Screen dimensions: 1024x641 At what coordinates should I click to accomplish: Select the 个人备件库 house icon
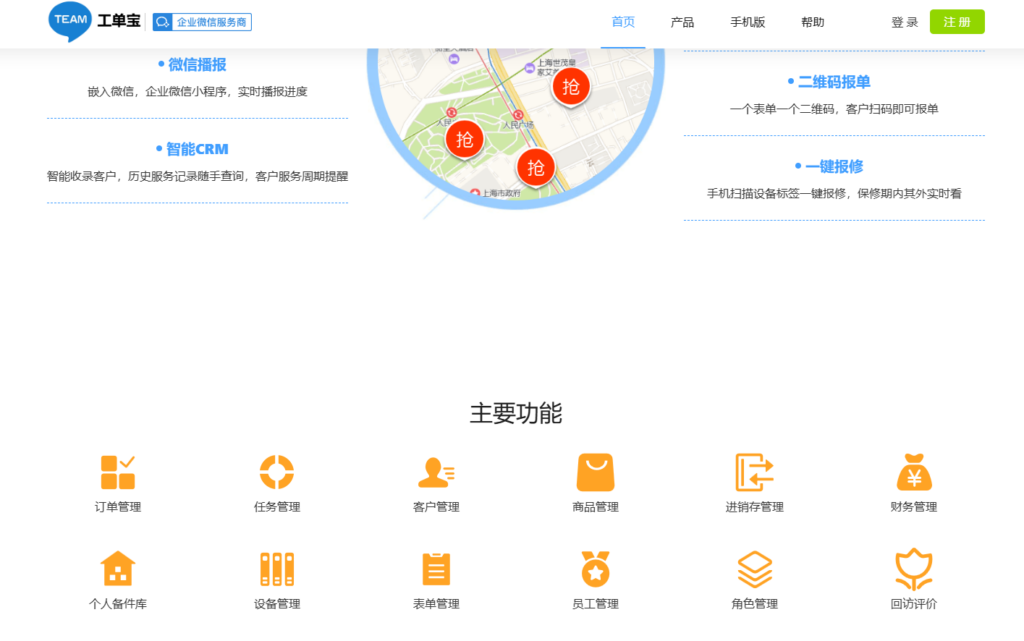118,569
